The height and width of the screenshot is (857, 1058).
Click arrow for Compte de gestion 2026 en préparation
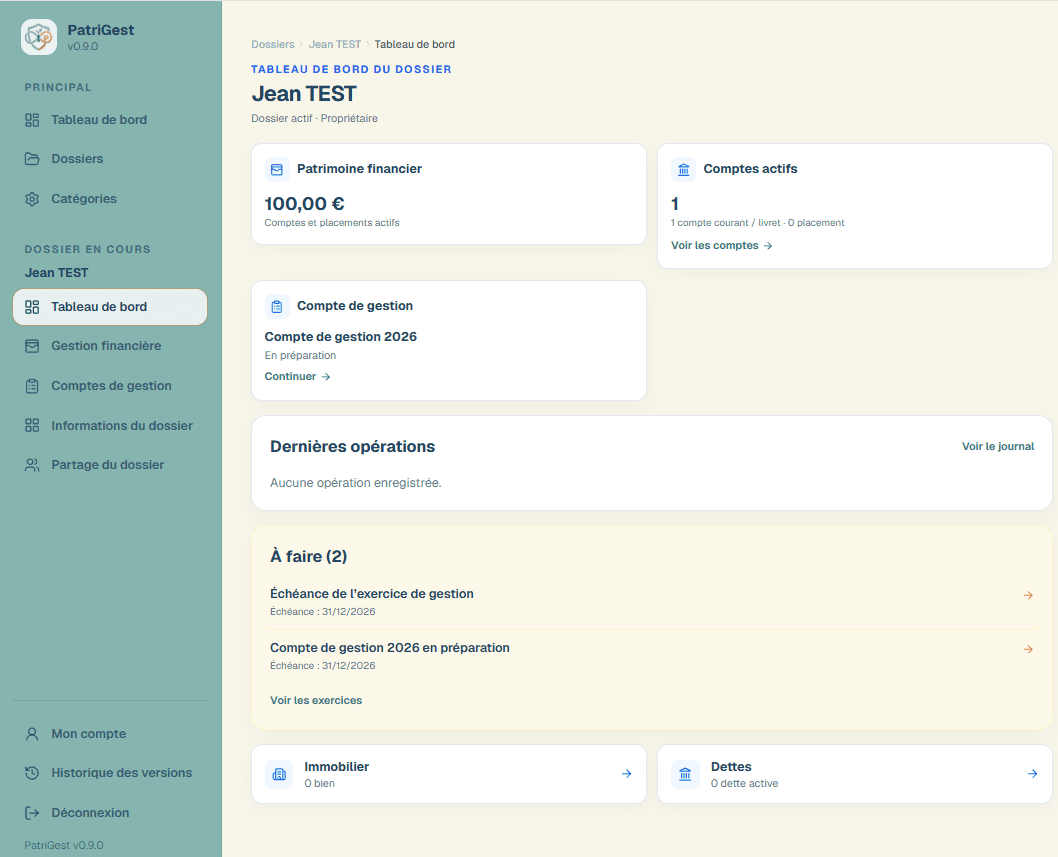[x=1028, y=649]
